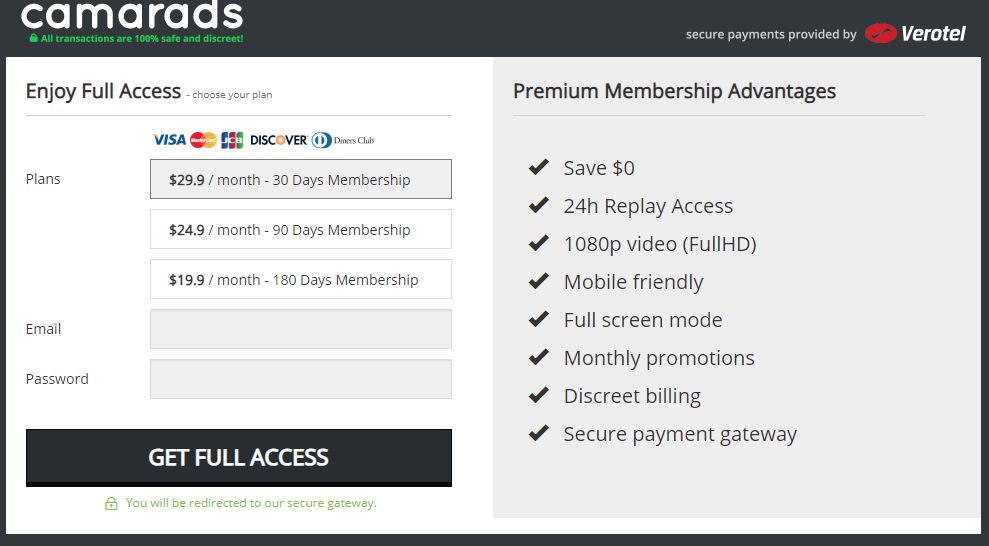Choose the $19.9 180 Days Membership plan
This screenshot has height=546, width=989.
301,279
